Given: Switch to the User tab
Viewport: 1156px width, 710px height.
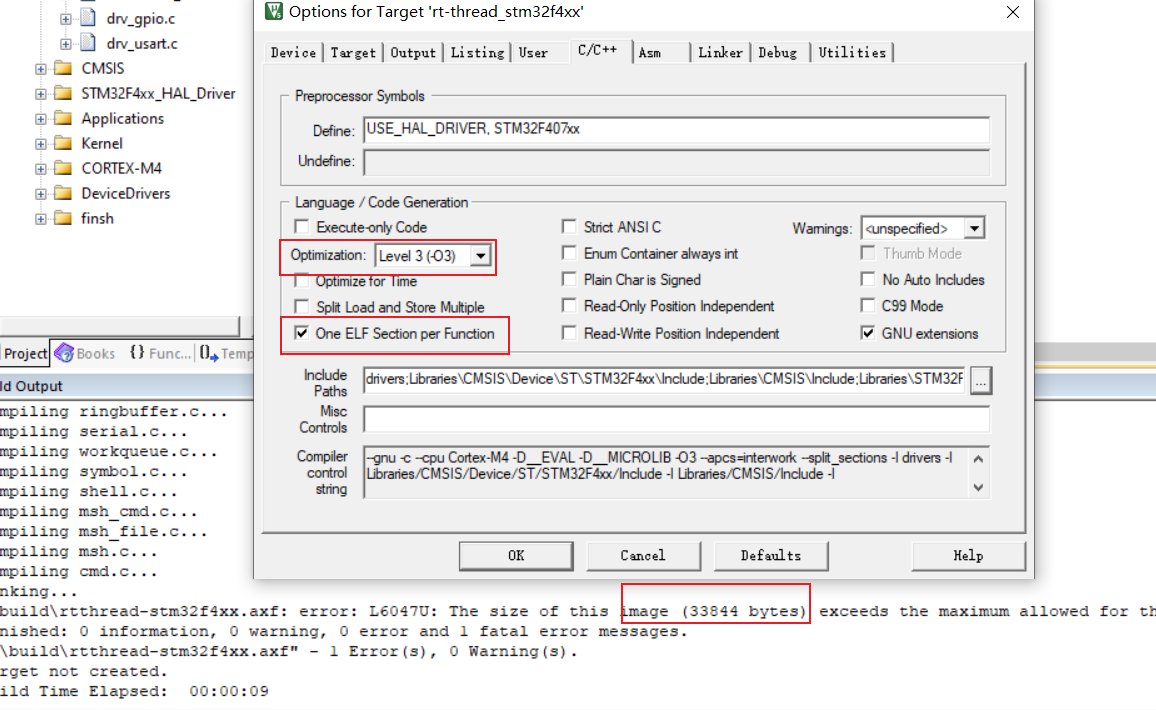Looking at the screenshot, I should [x=533, y=52].
